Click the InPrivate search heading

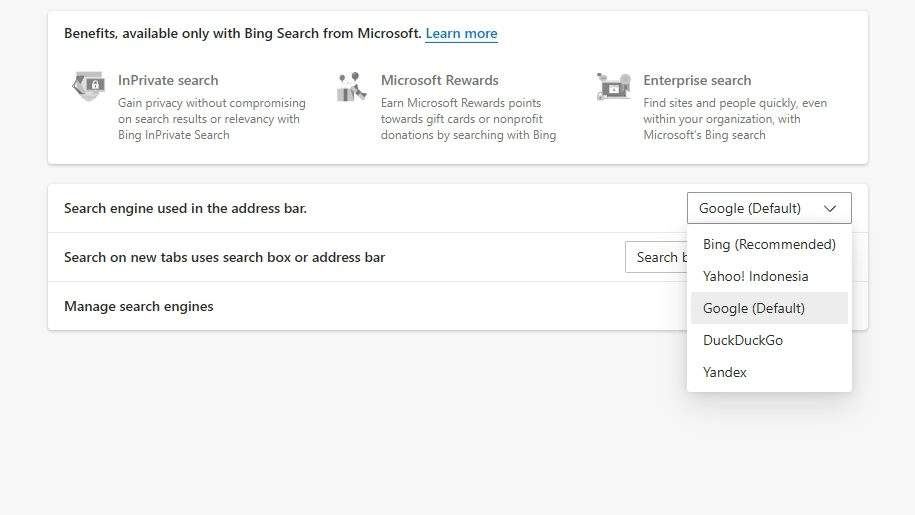168,80
